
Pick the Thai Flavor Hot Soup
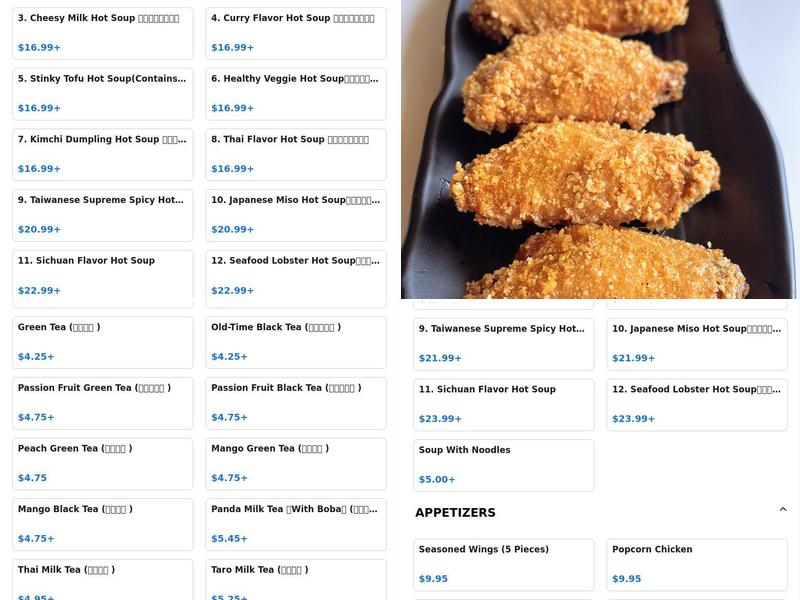(x=296, y=154)
